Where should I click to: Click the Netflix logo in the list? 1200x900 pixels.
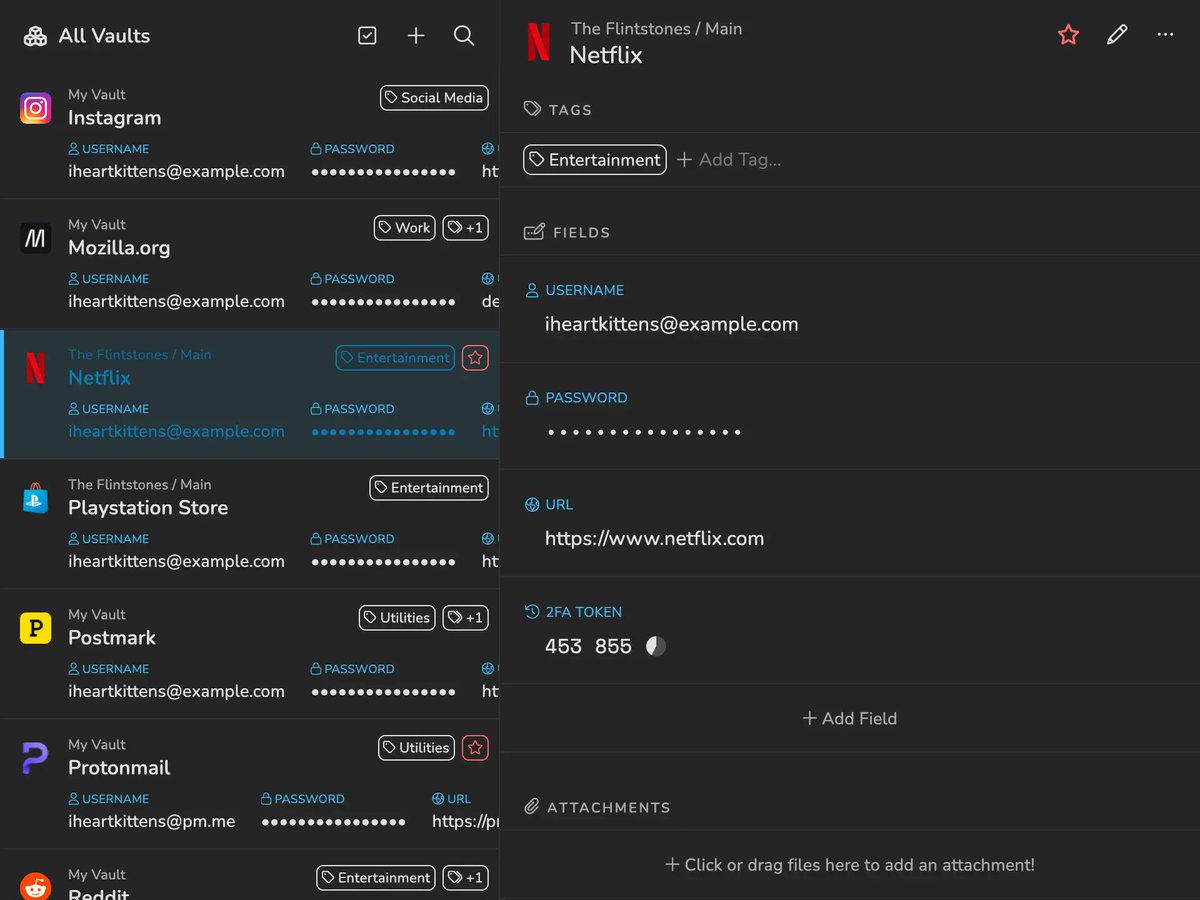(35, 368)
